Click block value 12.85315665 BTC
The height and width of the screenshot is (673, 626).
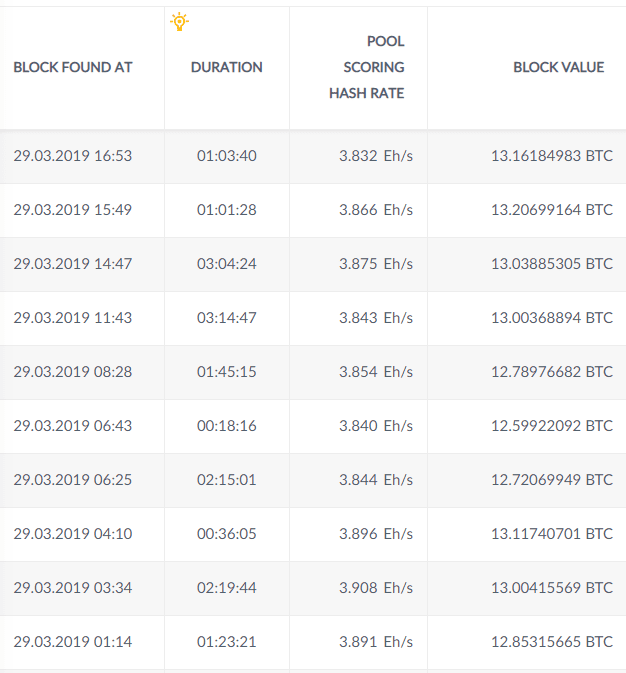click(552, 642)
